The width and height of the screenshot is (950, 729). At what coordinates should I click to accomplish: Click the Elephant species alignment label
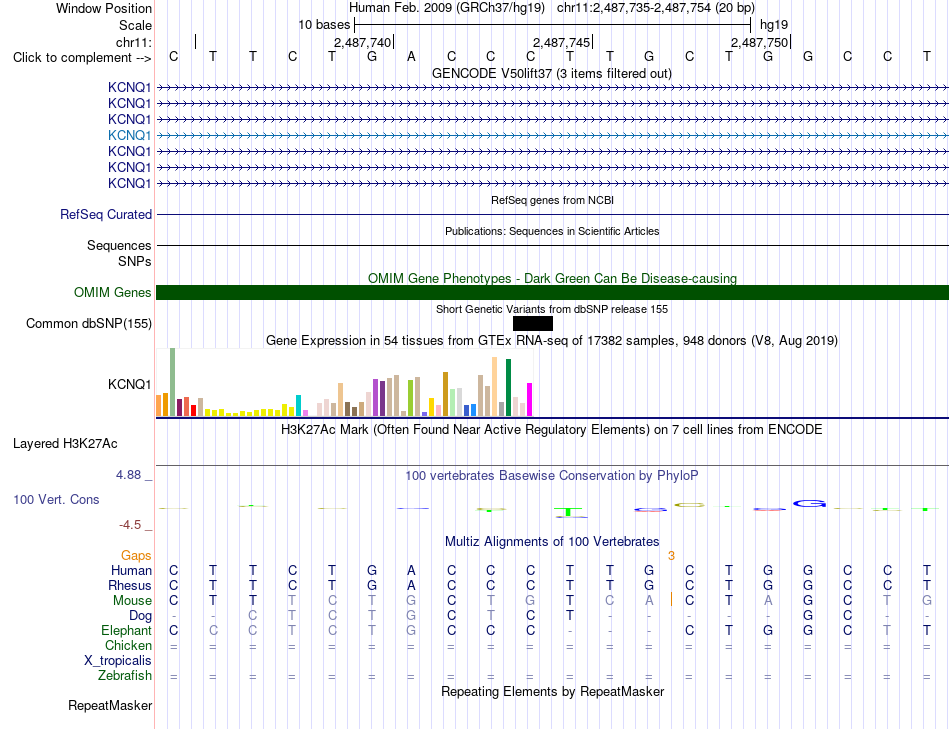[126, 631]
